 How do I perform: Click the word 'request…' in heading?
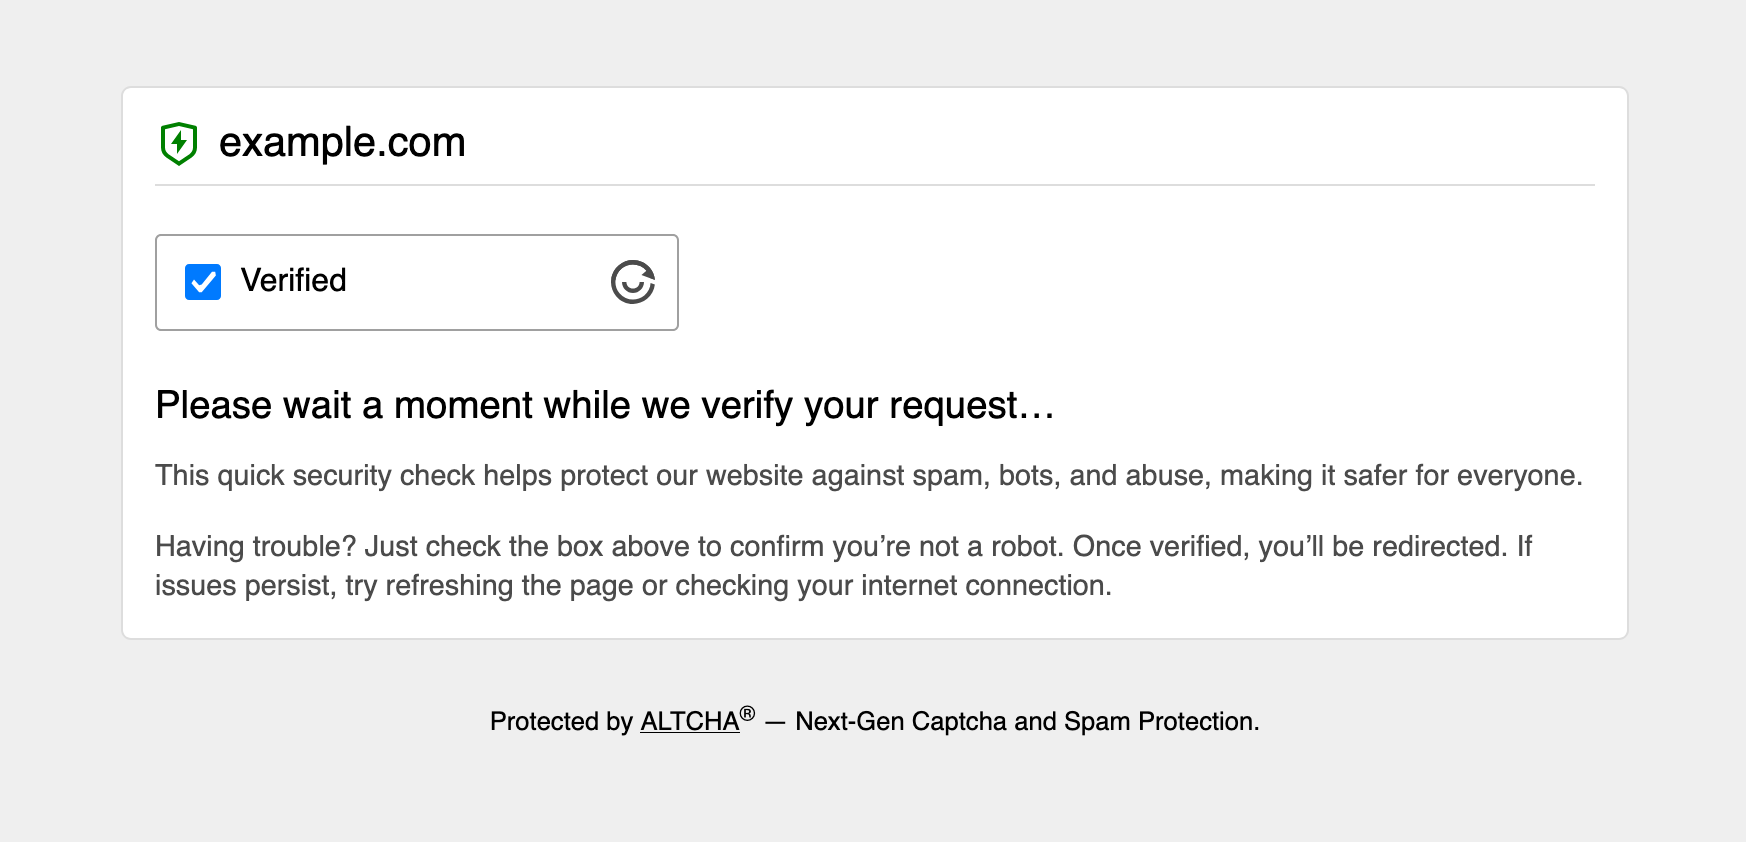971,406
